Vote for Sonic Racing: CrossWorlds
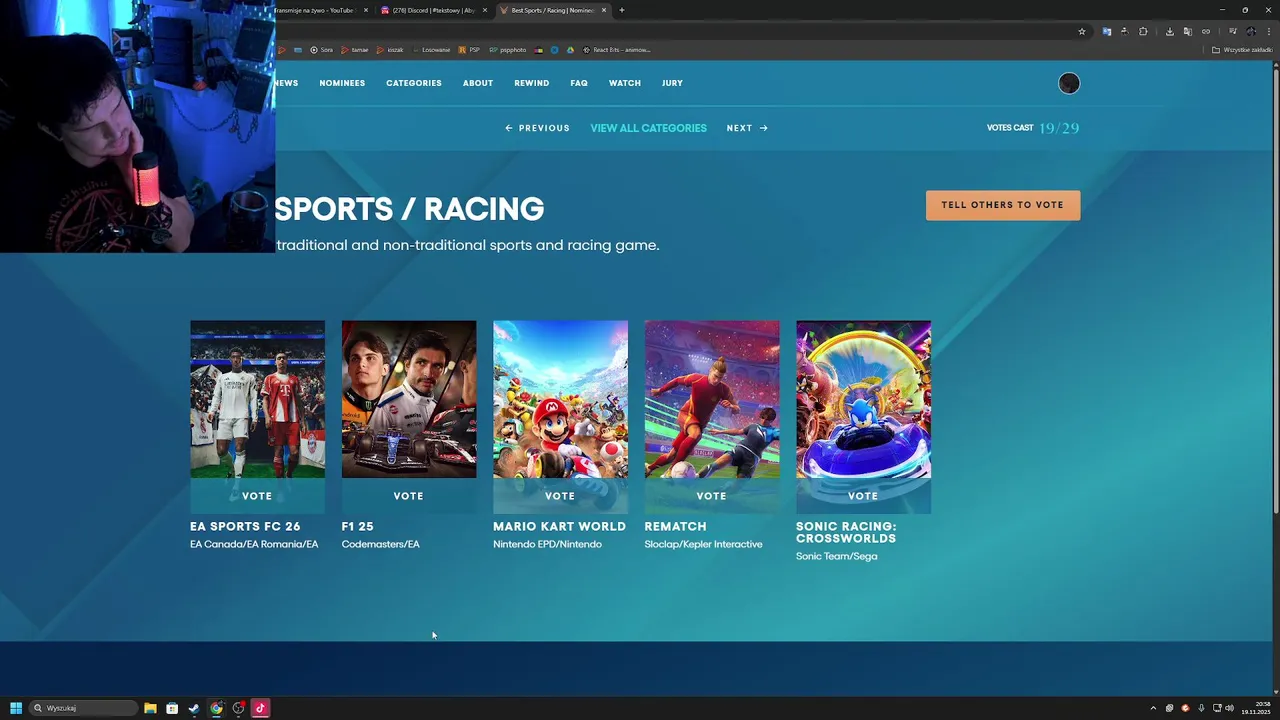This screenshot has width=1280, height=720. point(863,496)
